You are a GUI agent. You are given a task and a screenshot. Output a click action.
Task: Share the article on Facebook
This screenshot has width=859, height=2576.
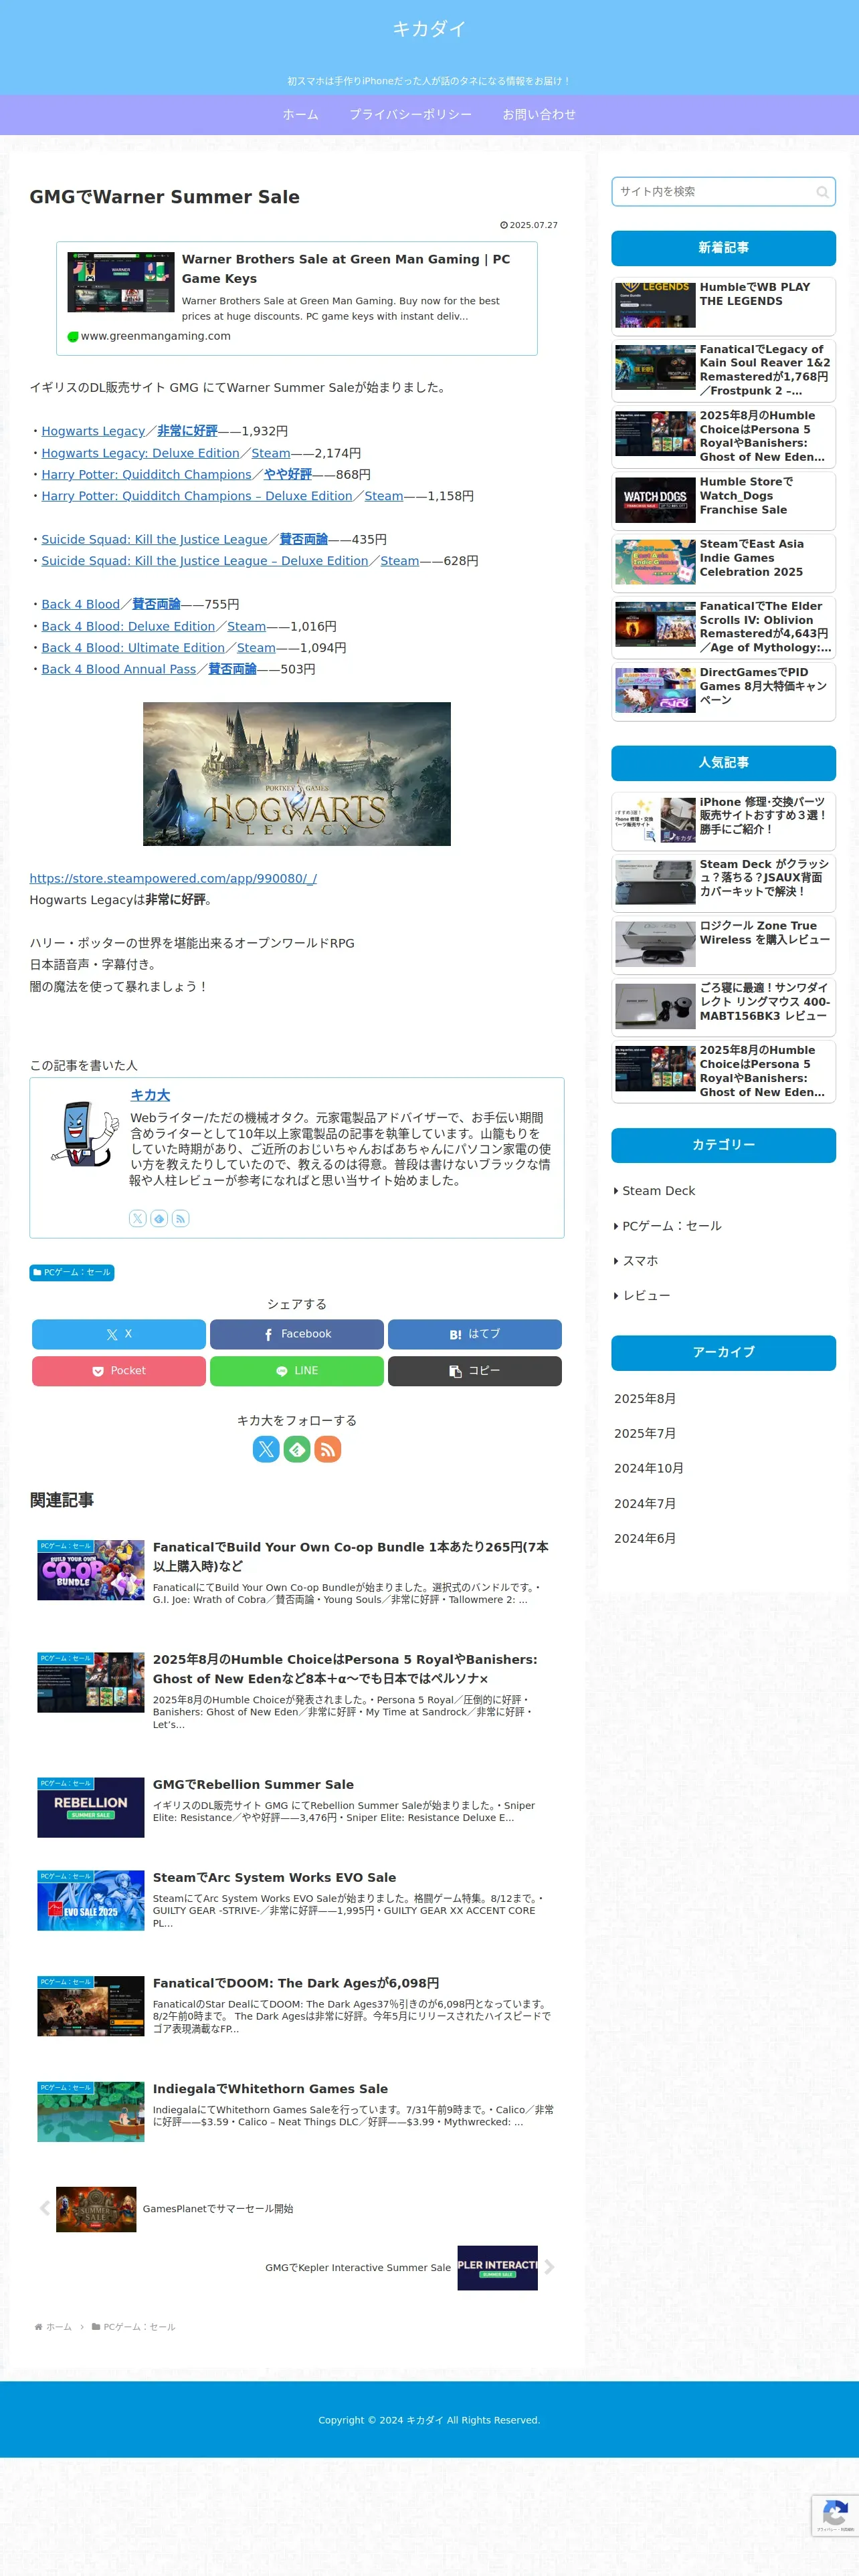point(297,1334)
